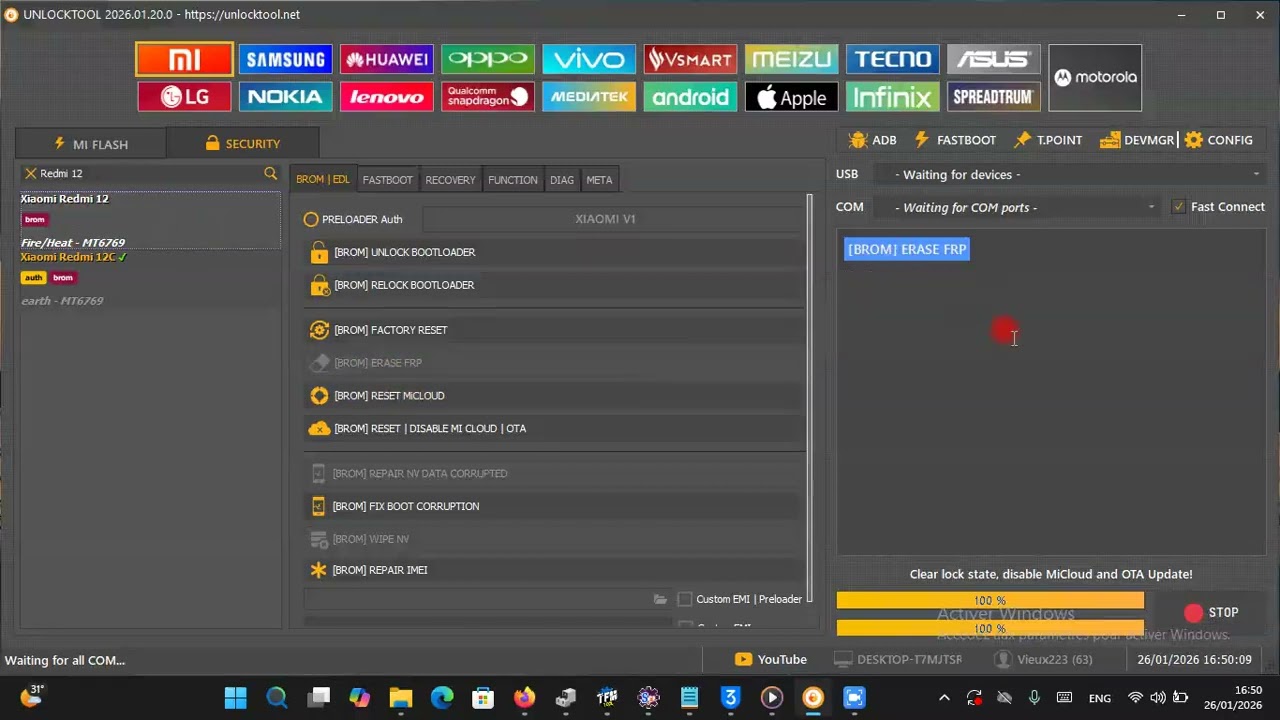Click the search magnifier icon
The height and width of the screenshot is (720, 1280).
(x=270, y=173)
